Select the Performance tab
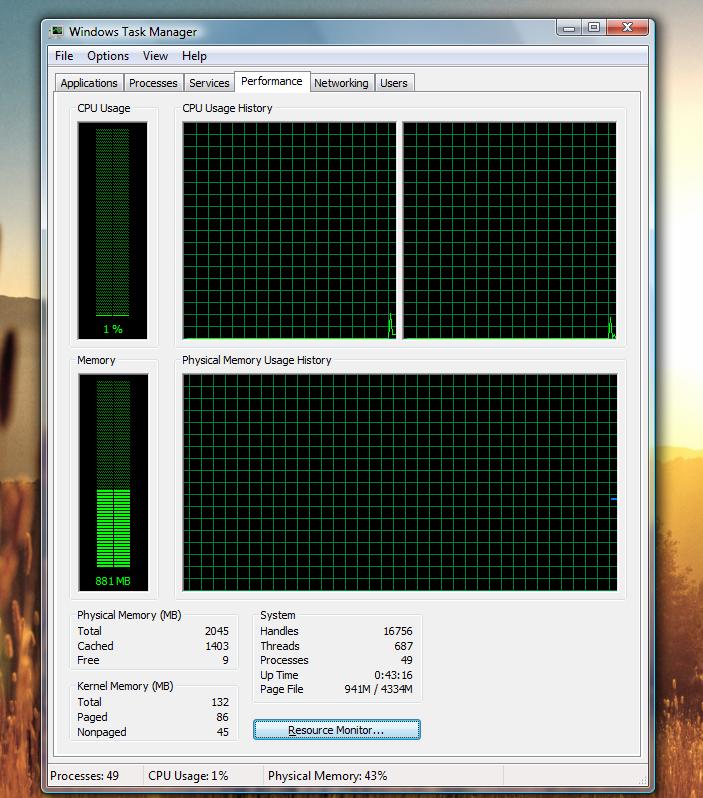Image resolution: width=703 pixels, height=798 pixels. (272, 81)
